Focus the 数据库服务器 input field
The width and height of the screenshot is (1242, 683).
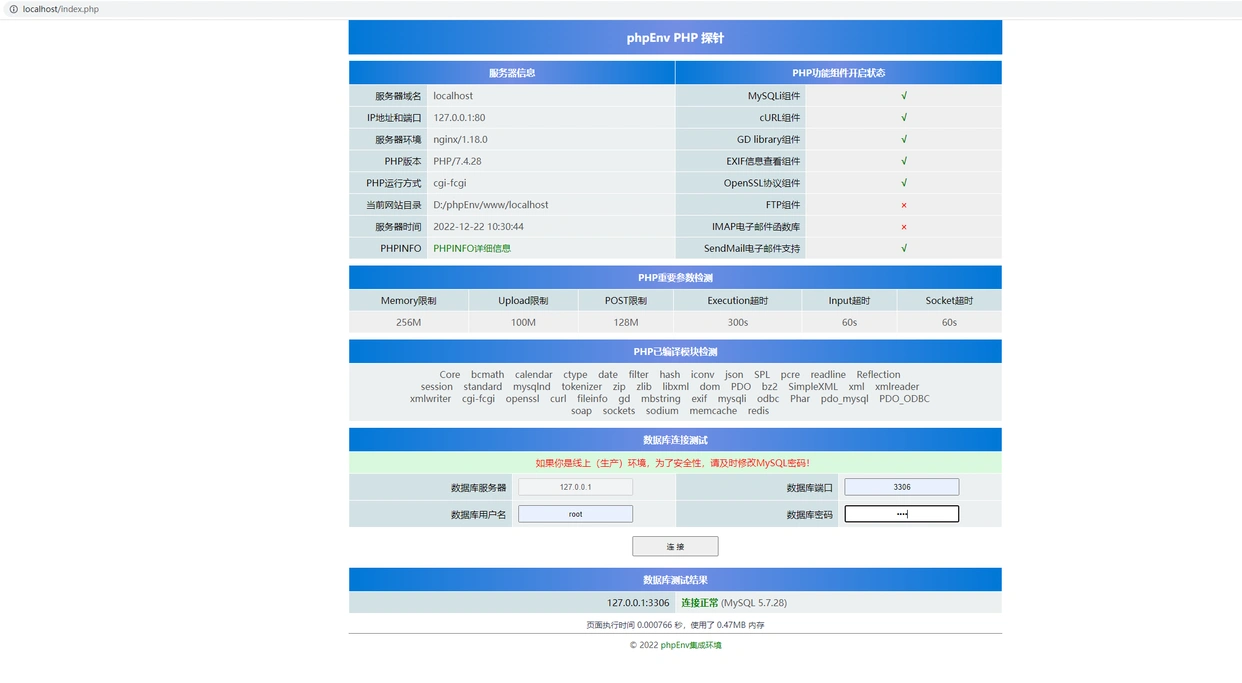575,487
